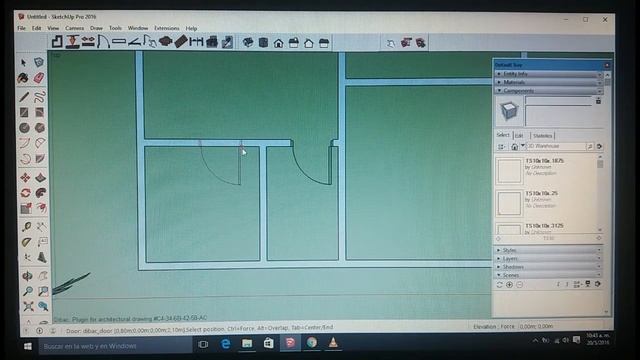Choose the Follow Me tool
The image size is (640, 360).
pos(41,193)
